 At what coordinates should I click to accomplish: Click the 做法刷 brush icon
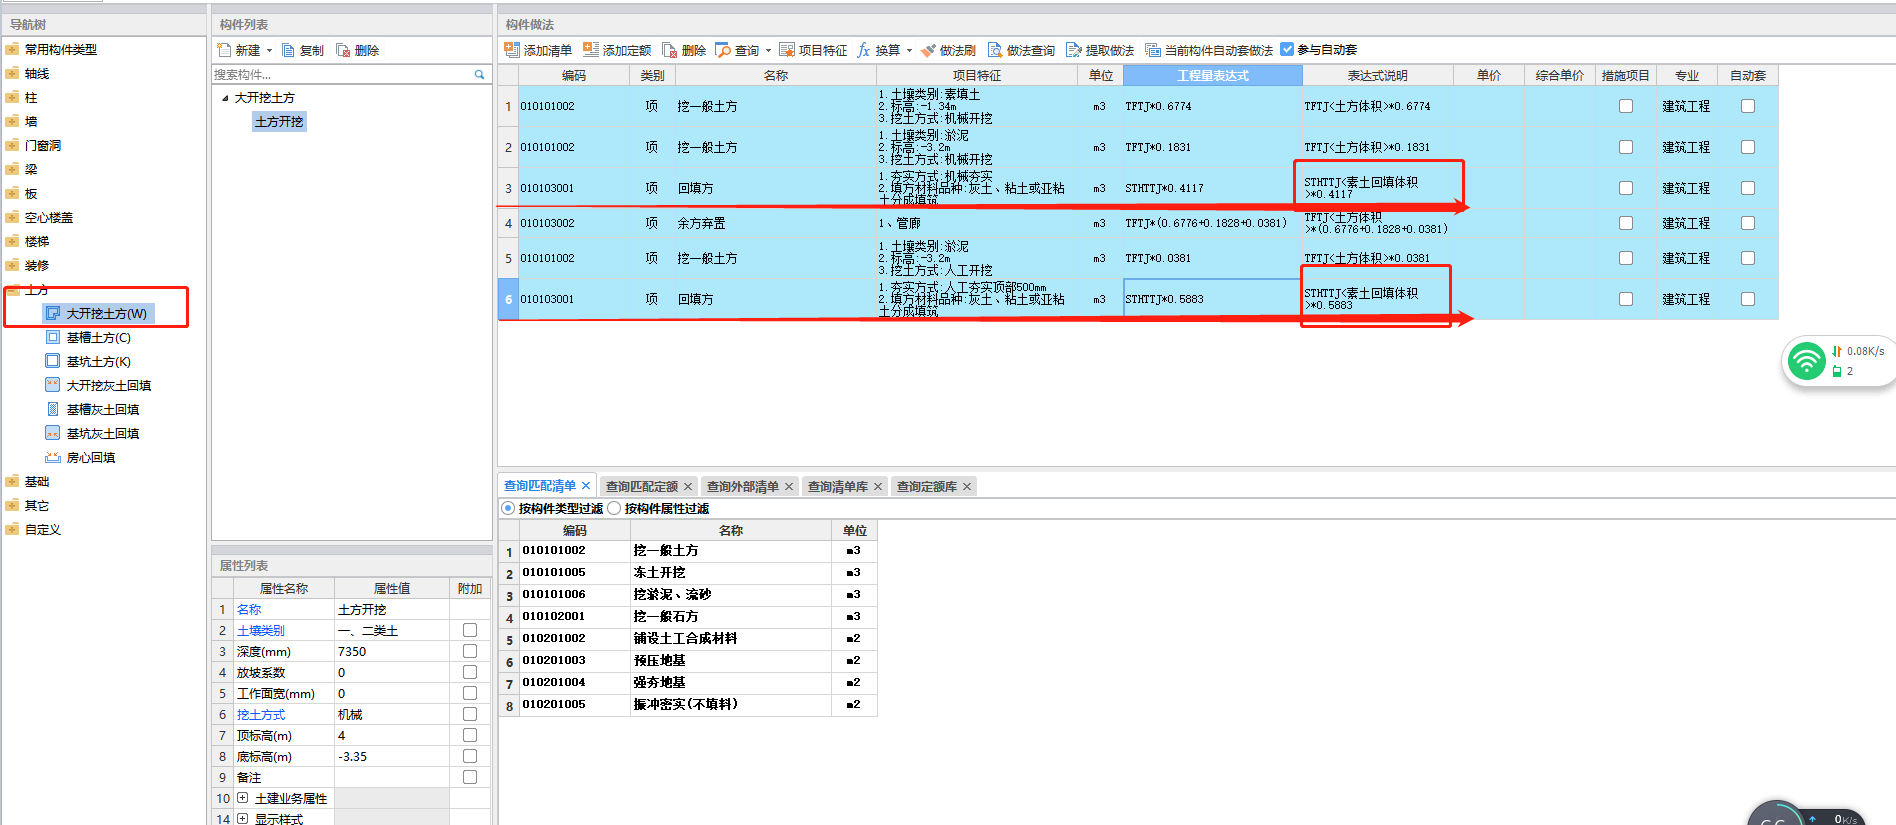pos(928,50)
